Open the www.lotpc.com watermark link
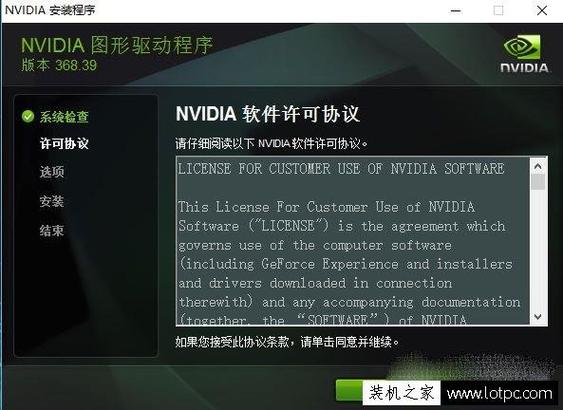The image size is (563, 410). tap(499, 393)
